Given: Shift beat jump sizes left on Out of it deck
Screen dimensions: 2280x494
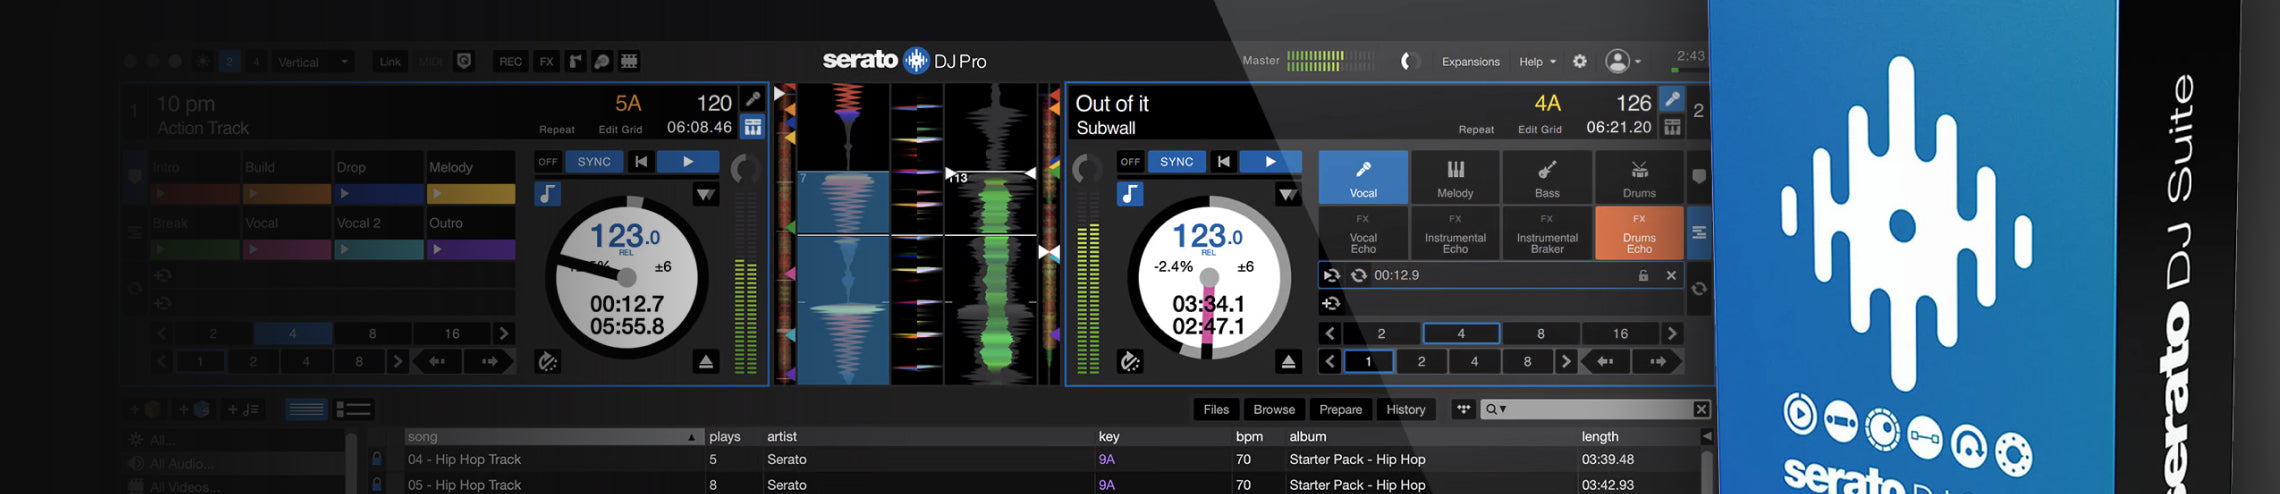Looking at the screenshot, I should coord(1330,362).
